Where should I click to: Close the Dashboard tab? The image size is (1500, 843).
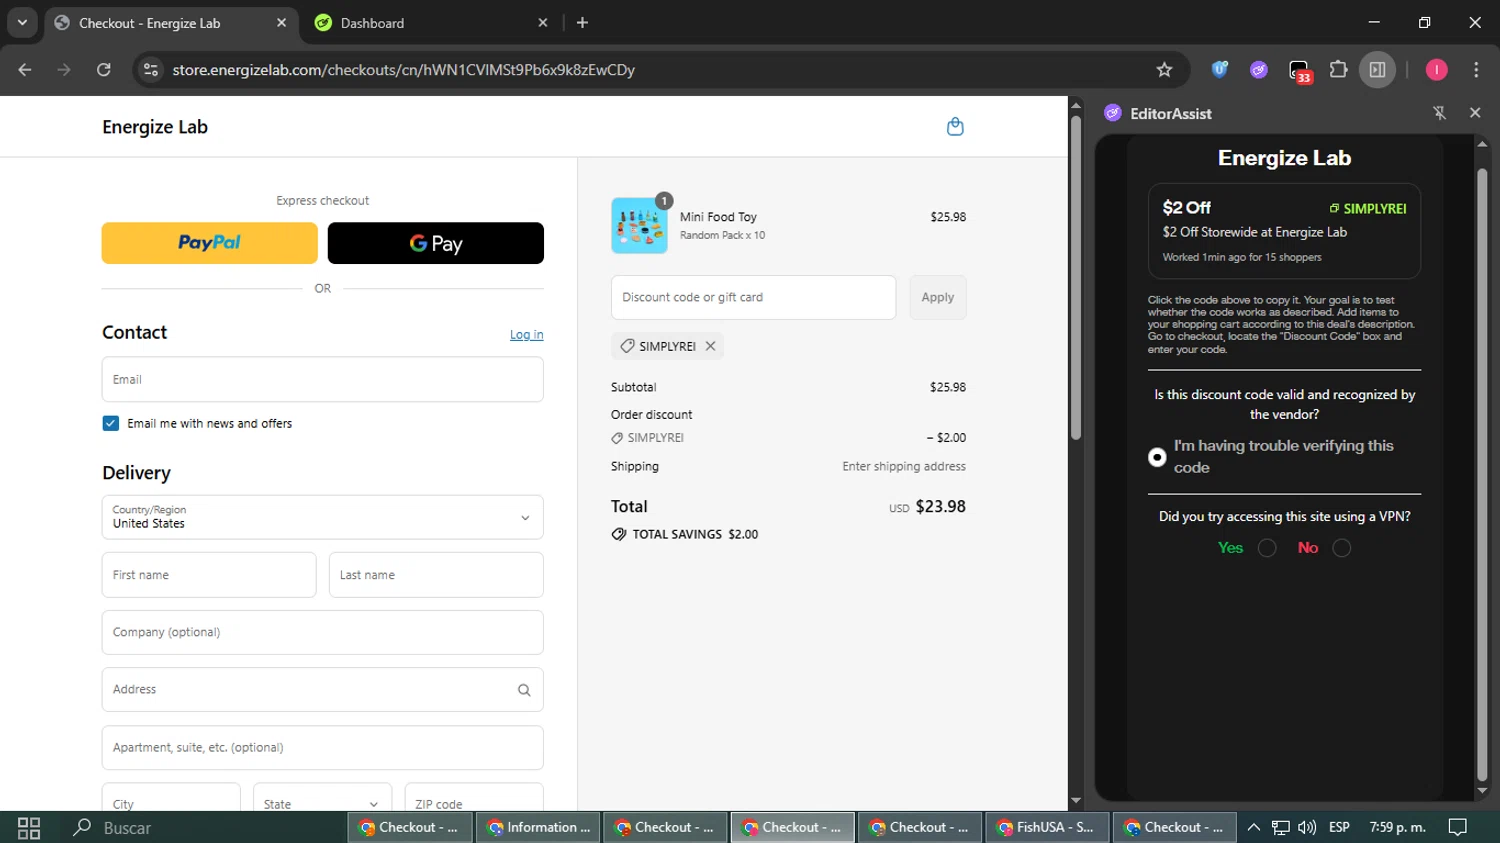tap(543, 22)
